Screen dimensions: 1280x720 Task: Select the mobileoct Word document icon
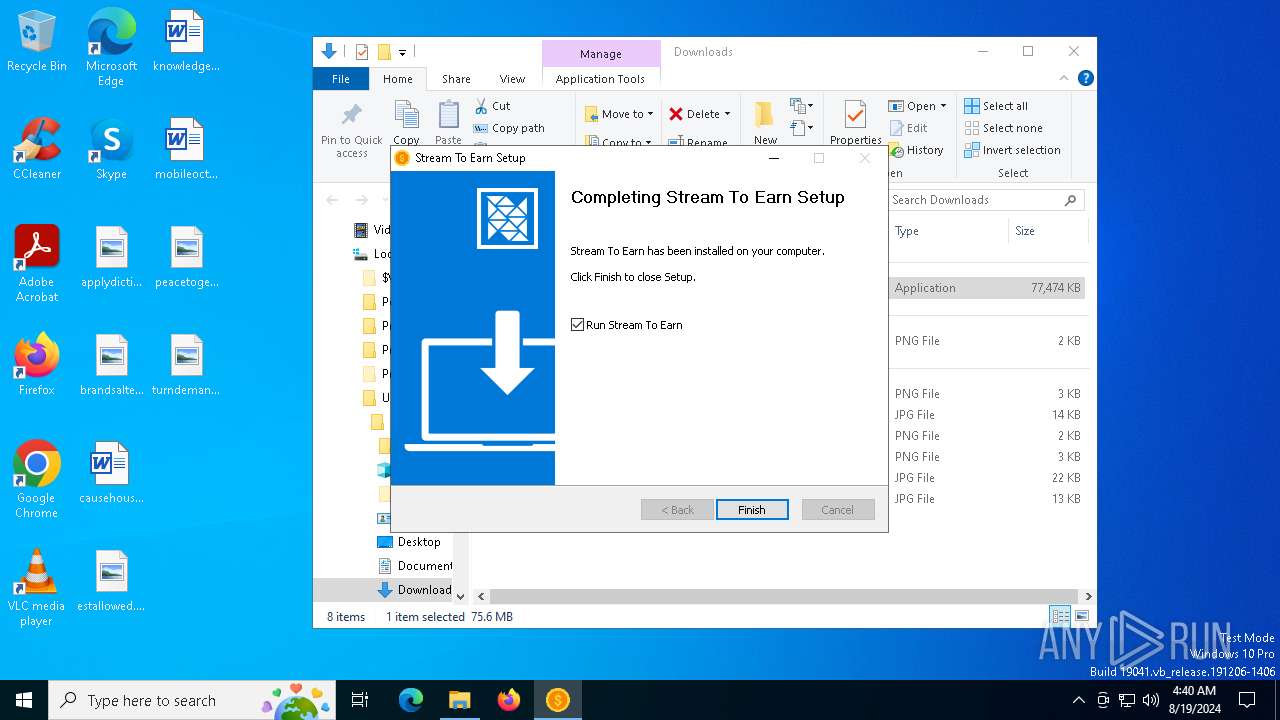click(x=185, y=149)
